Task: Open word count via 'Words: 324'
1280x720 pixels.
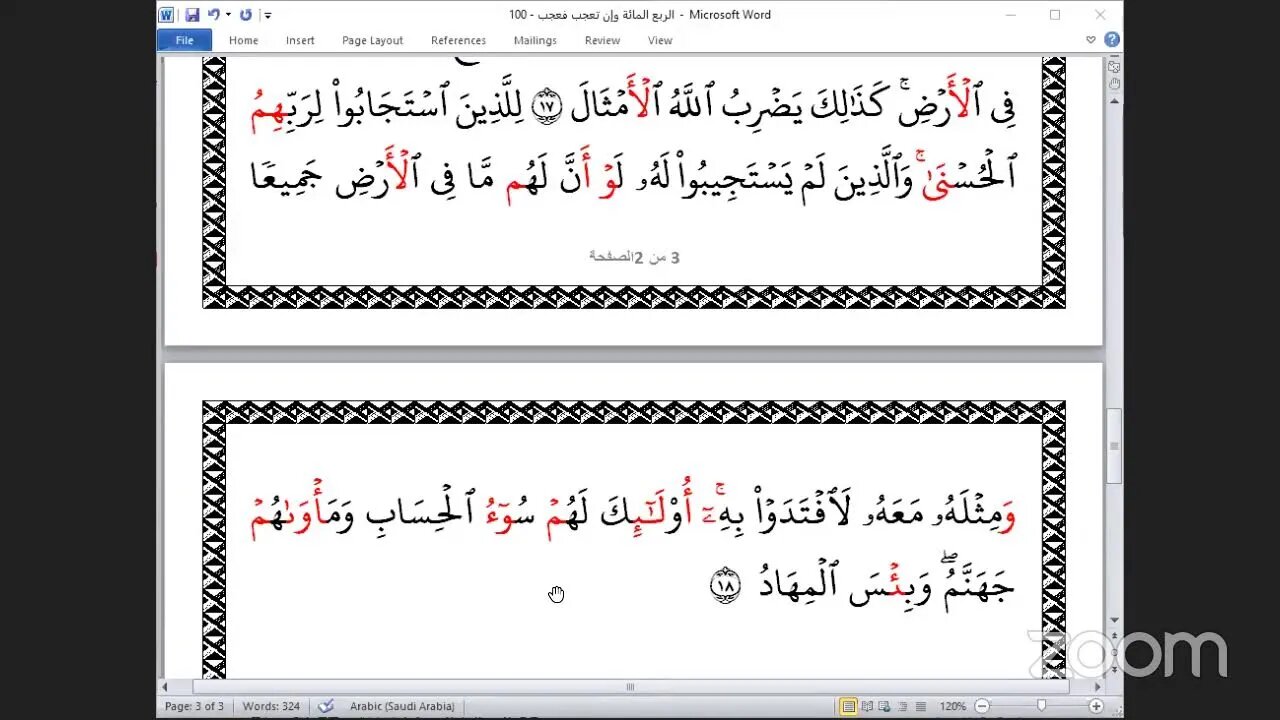Action: (272, 706)
